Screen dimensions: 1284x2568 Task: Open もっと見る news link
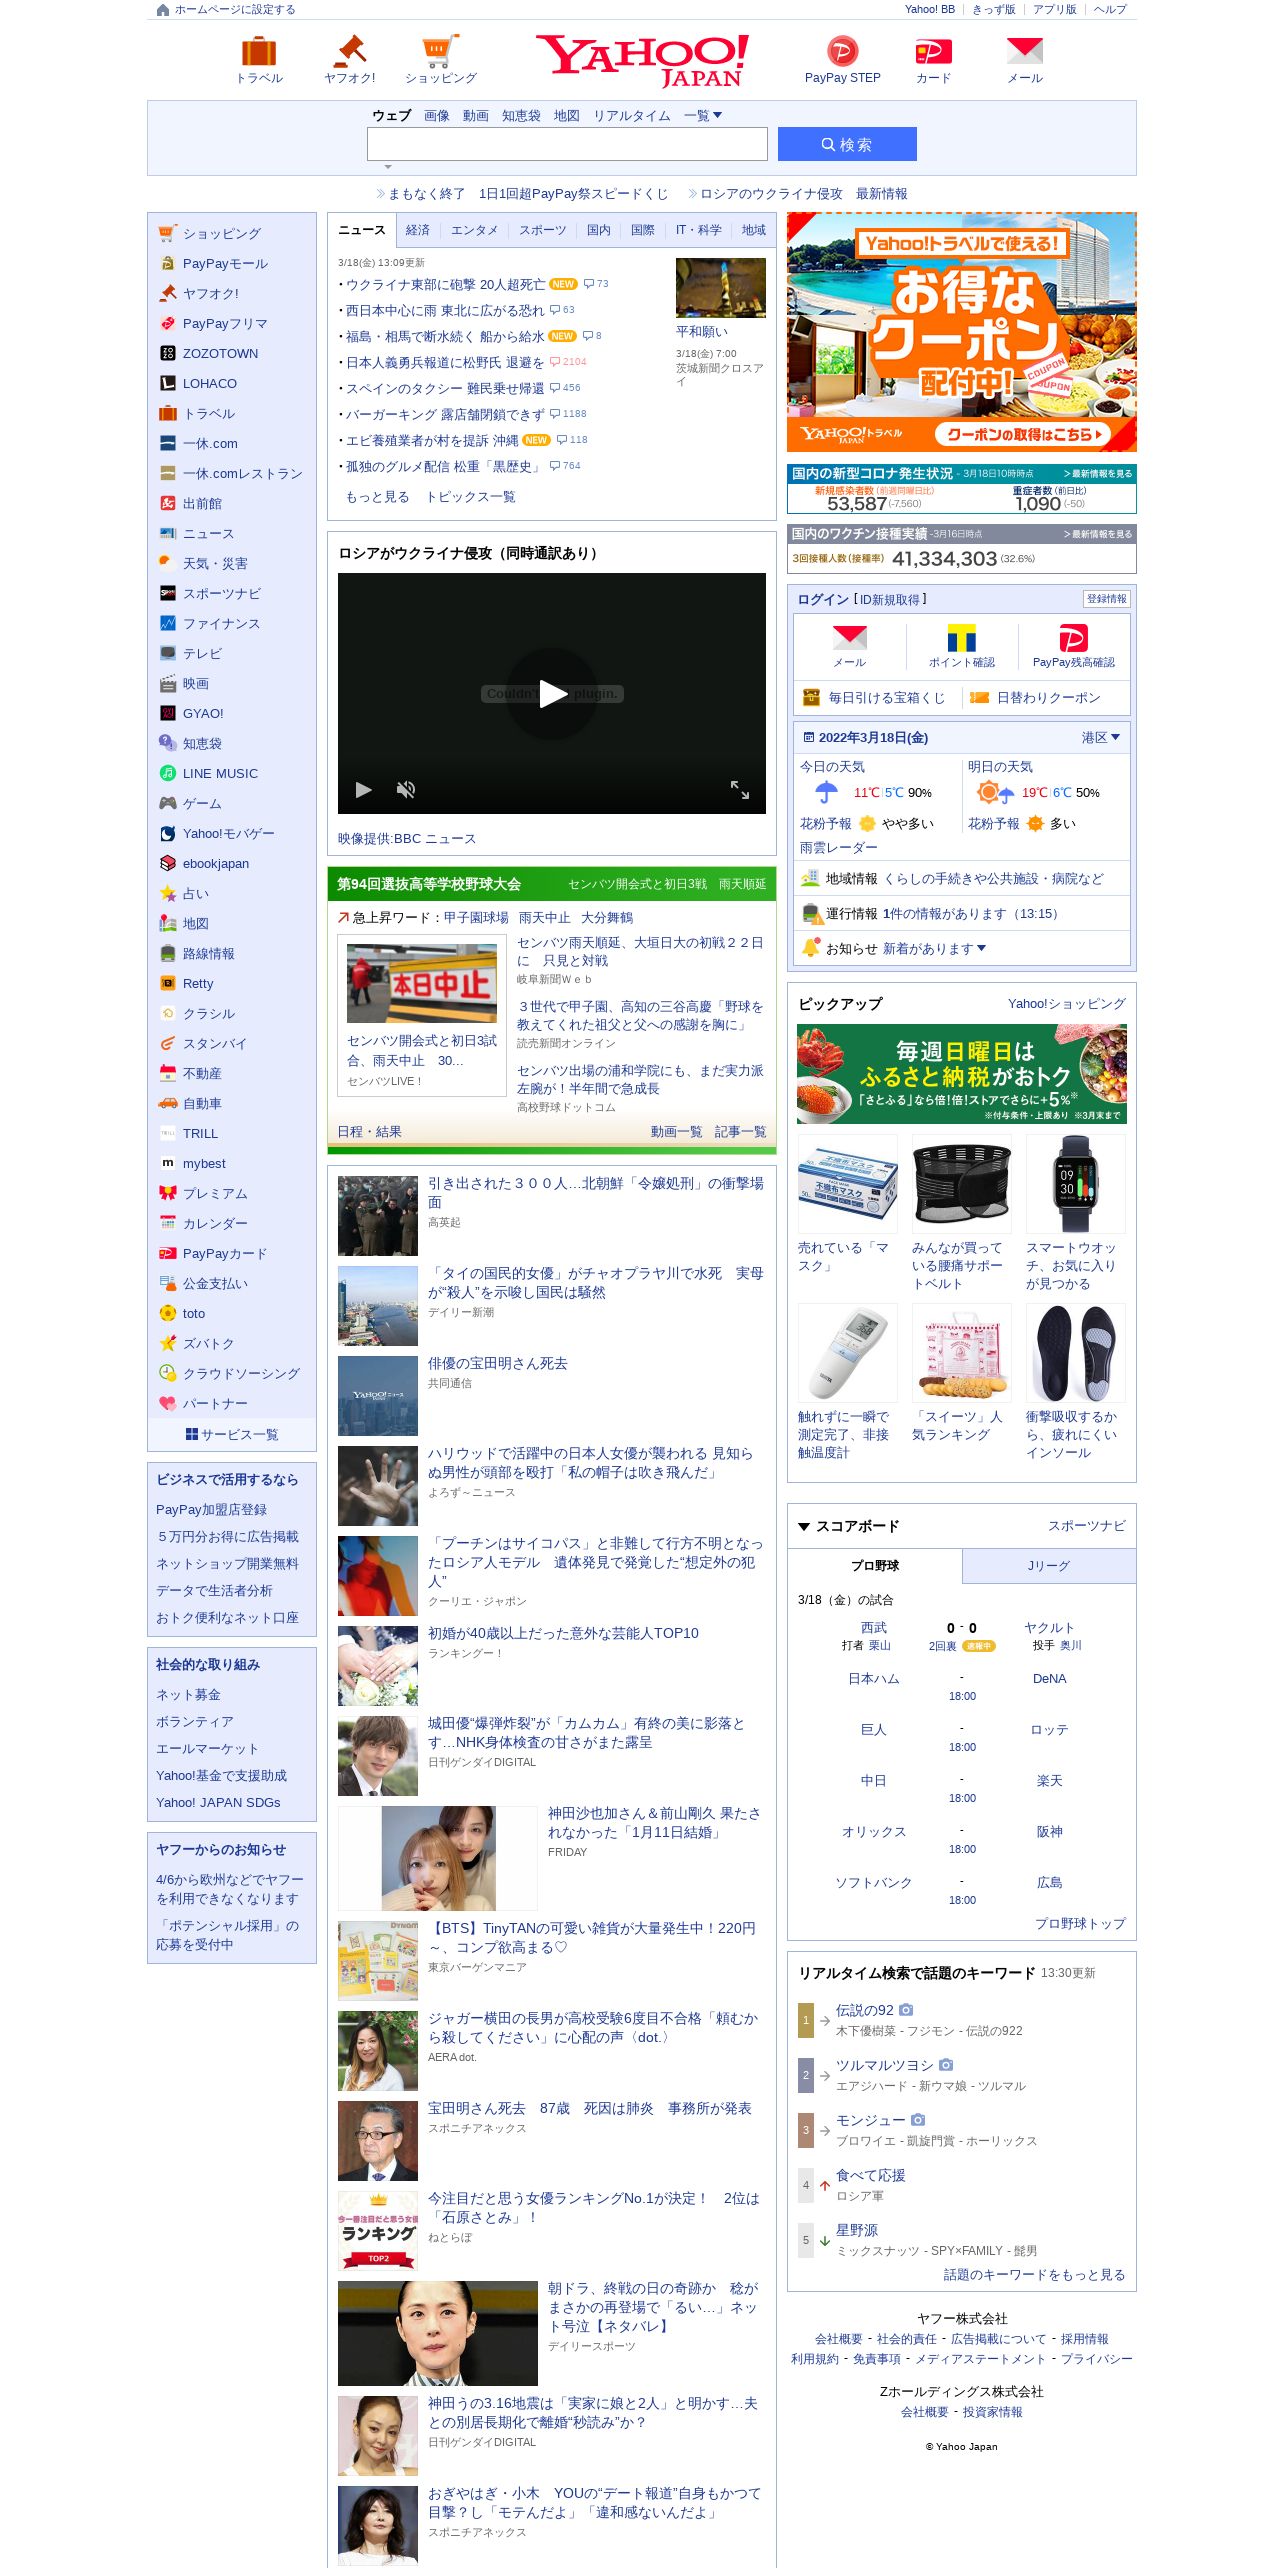[x=377, y=497]
